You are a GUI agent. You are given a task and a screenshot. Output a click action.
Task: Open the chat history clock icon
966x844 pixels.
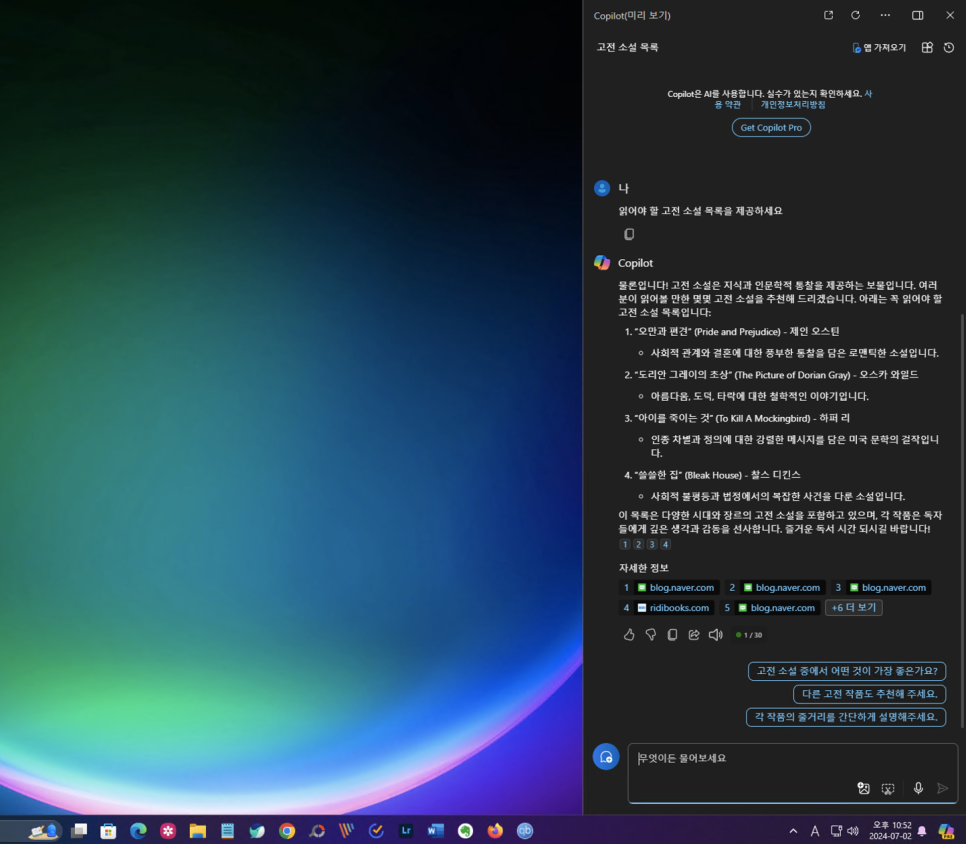[x=949, y=47]
